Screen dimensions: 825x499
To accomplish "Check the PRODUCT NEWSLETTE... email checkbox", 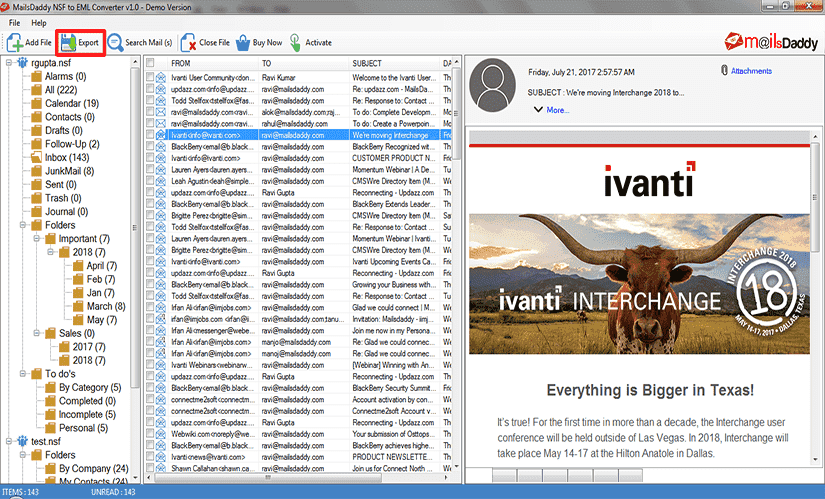I will click(x=150, y=457).
